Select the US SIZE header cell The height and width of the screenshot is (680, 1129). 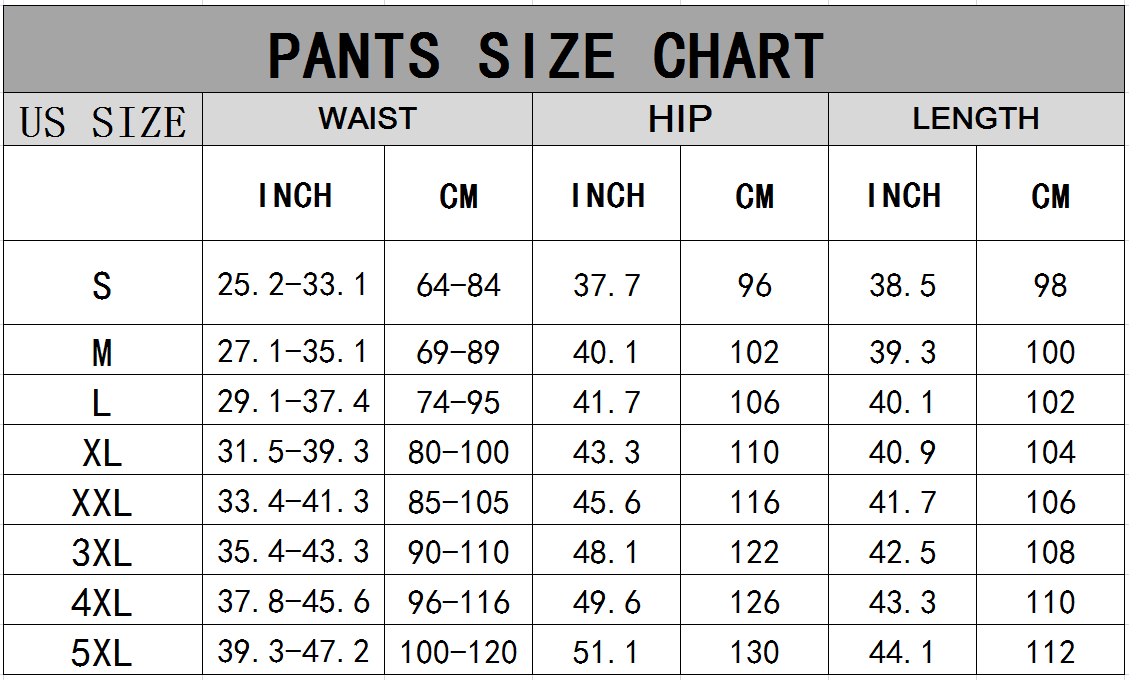click(103, 122)
